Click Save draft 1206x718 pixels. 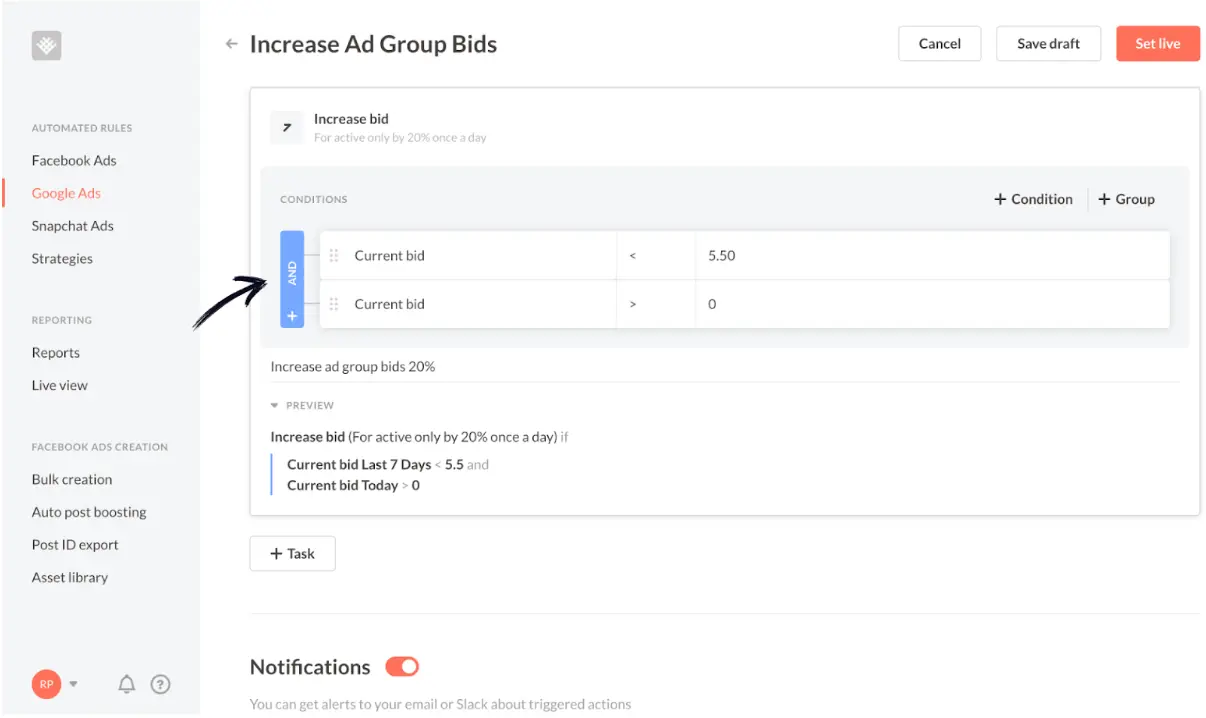[x=1048, y=43]
